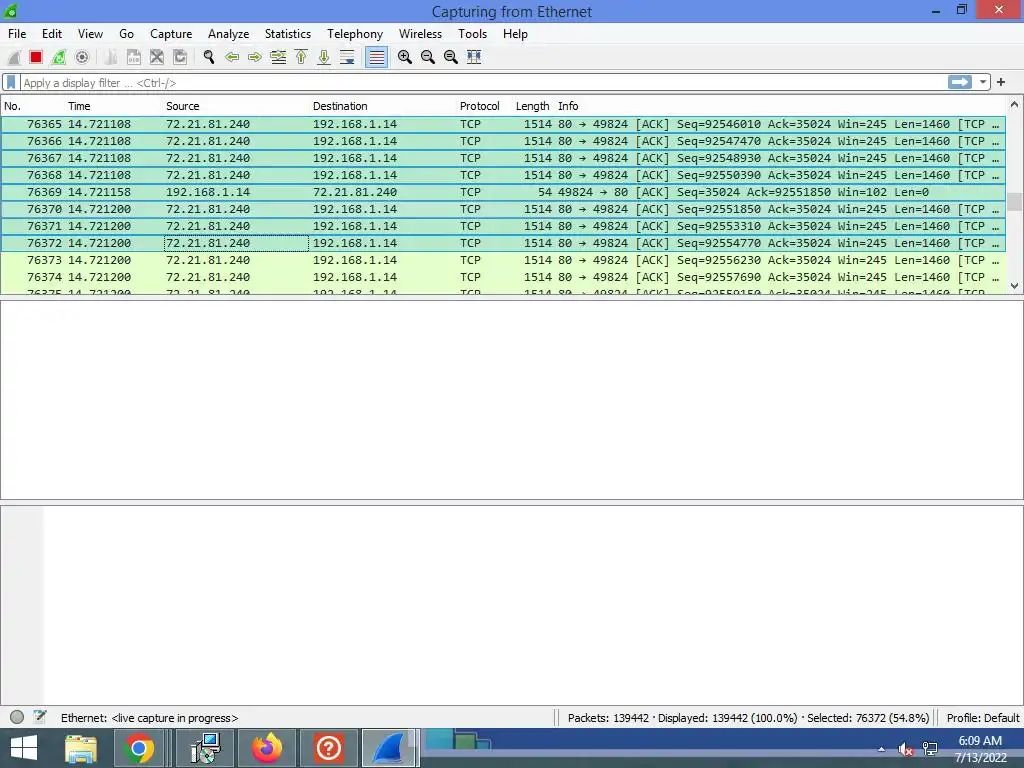Screen dimensions: 1024x768
Task: Add a filter button with plus
Action: coord(1000,82)
